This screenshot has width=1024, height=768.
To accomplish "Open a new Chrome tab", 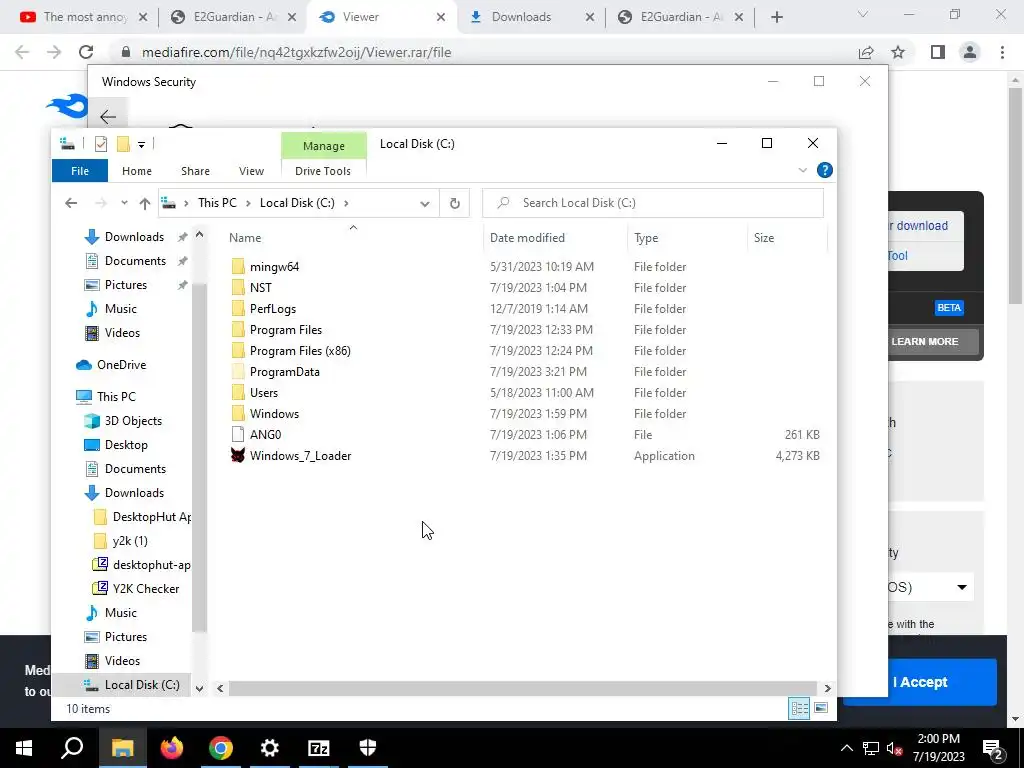I will point(776,17).
